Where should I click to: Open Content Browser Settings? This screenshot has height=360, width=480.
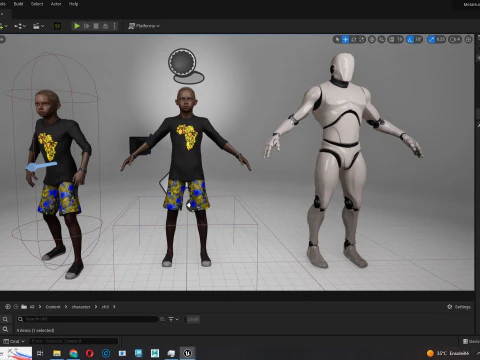click(x=459, y=307)
